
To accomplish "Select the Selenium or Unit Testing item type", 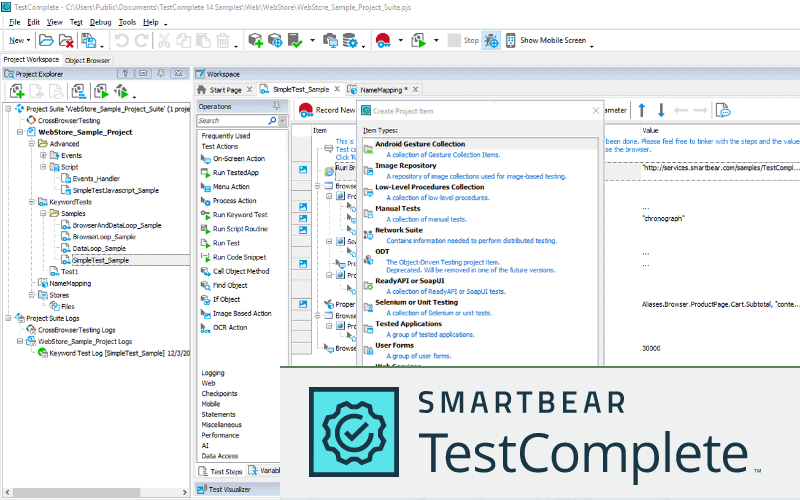I will (481, 308).
